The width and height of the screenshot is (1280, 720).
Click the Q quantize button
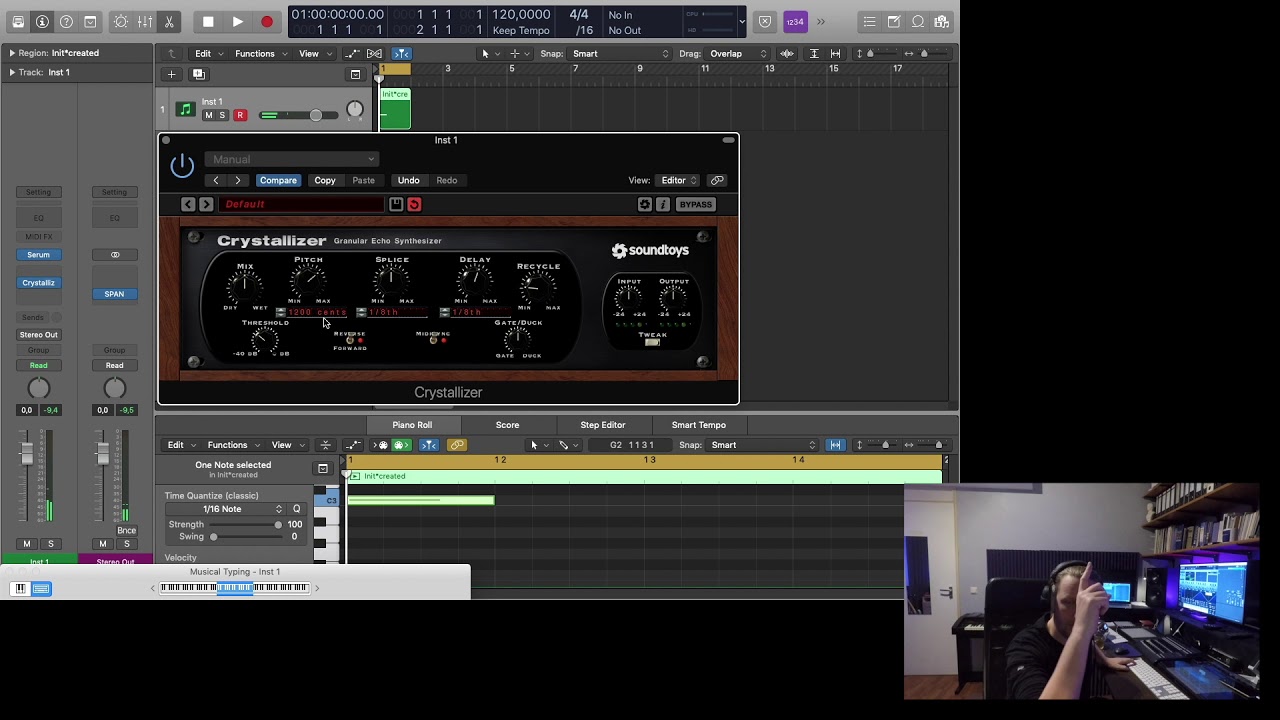296,509
